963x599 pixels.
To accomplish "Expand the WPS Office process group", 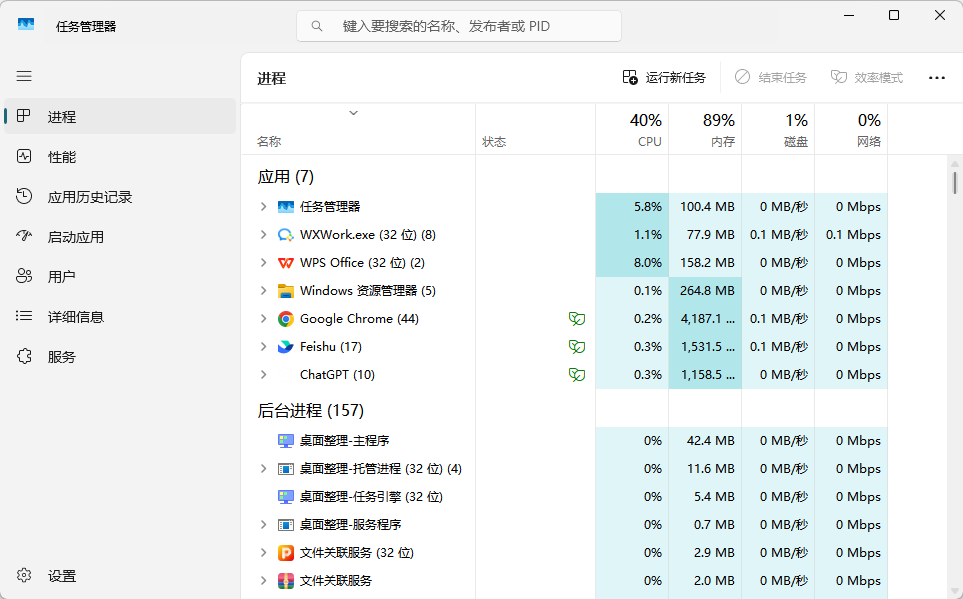I will coord(263,263).
